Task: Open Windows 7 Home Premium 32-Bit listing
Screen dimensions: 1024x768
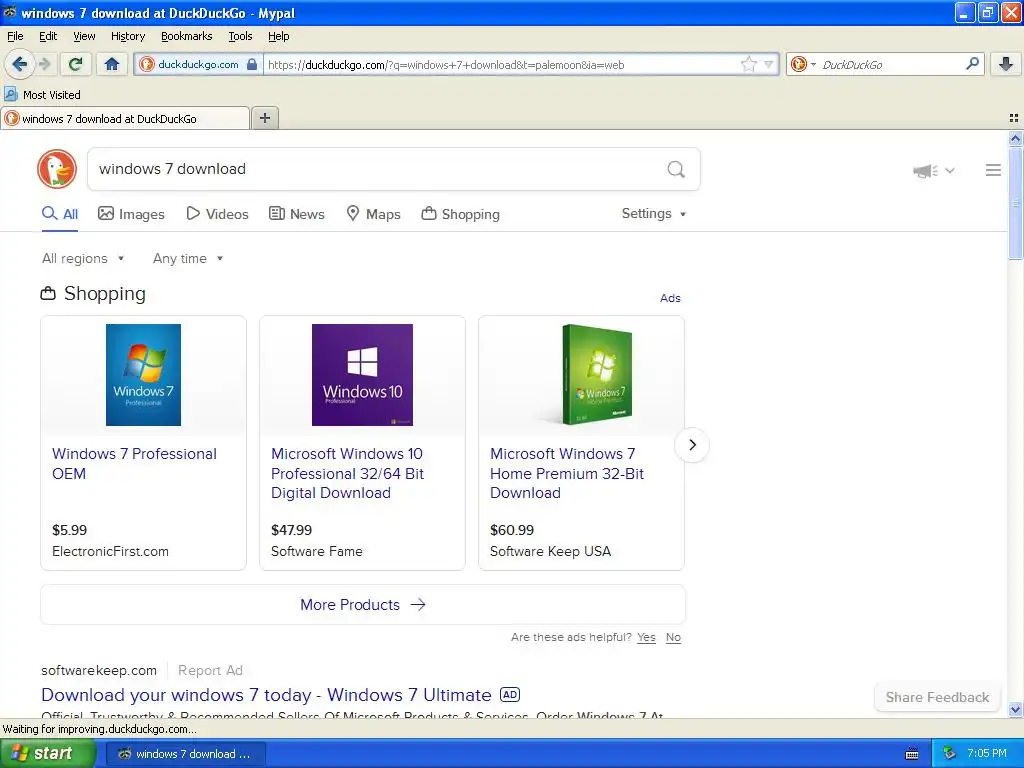Action: tap(567, 473)
